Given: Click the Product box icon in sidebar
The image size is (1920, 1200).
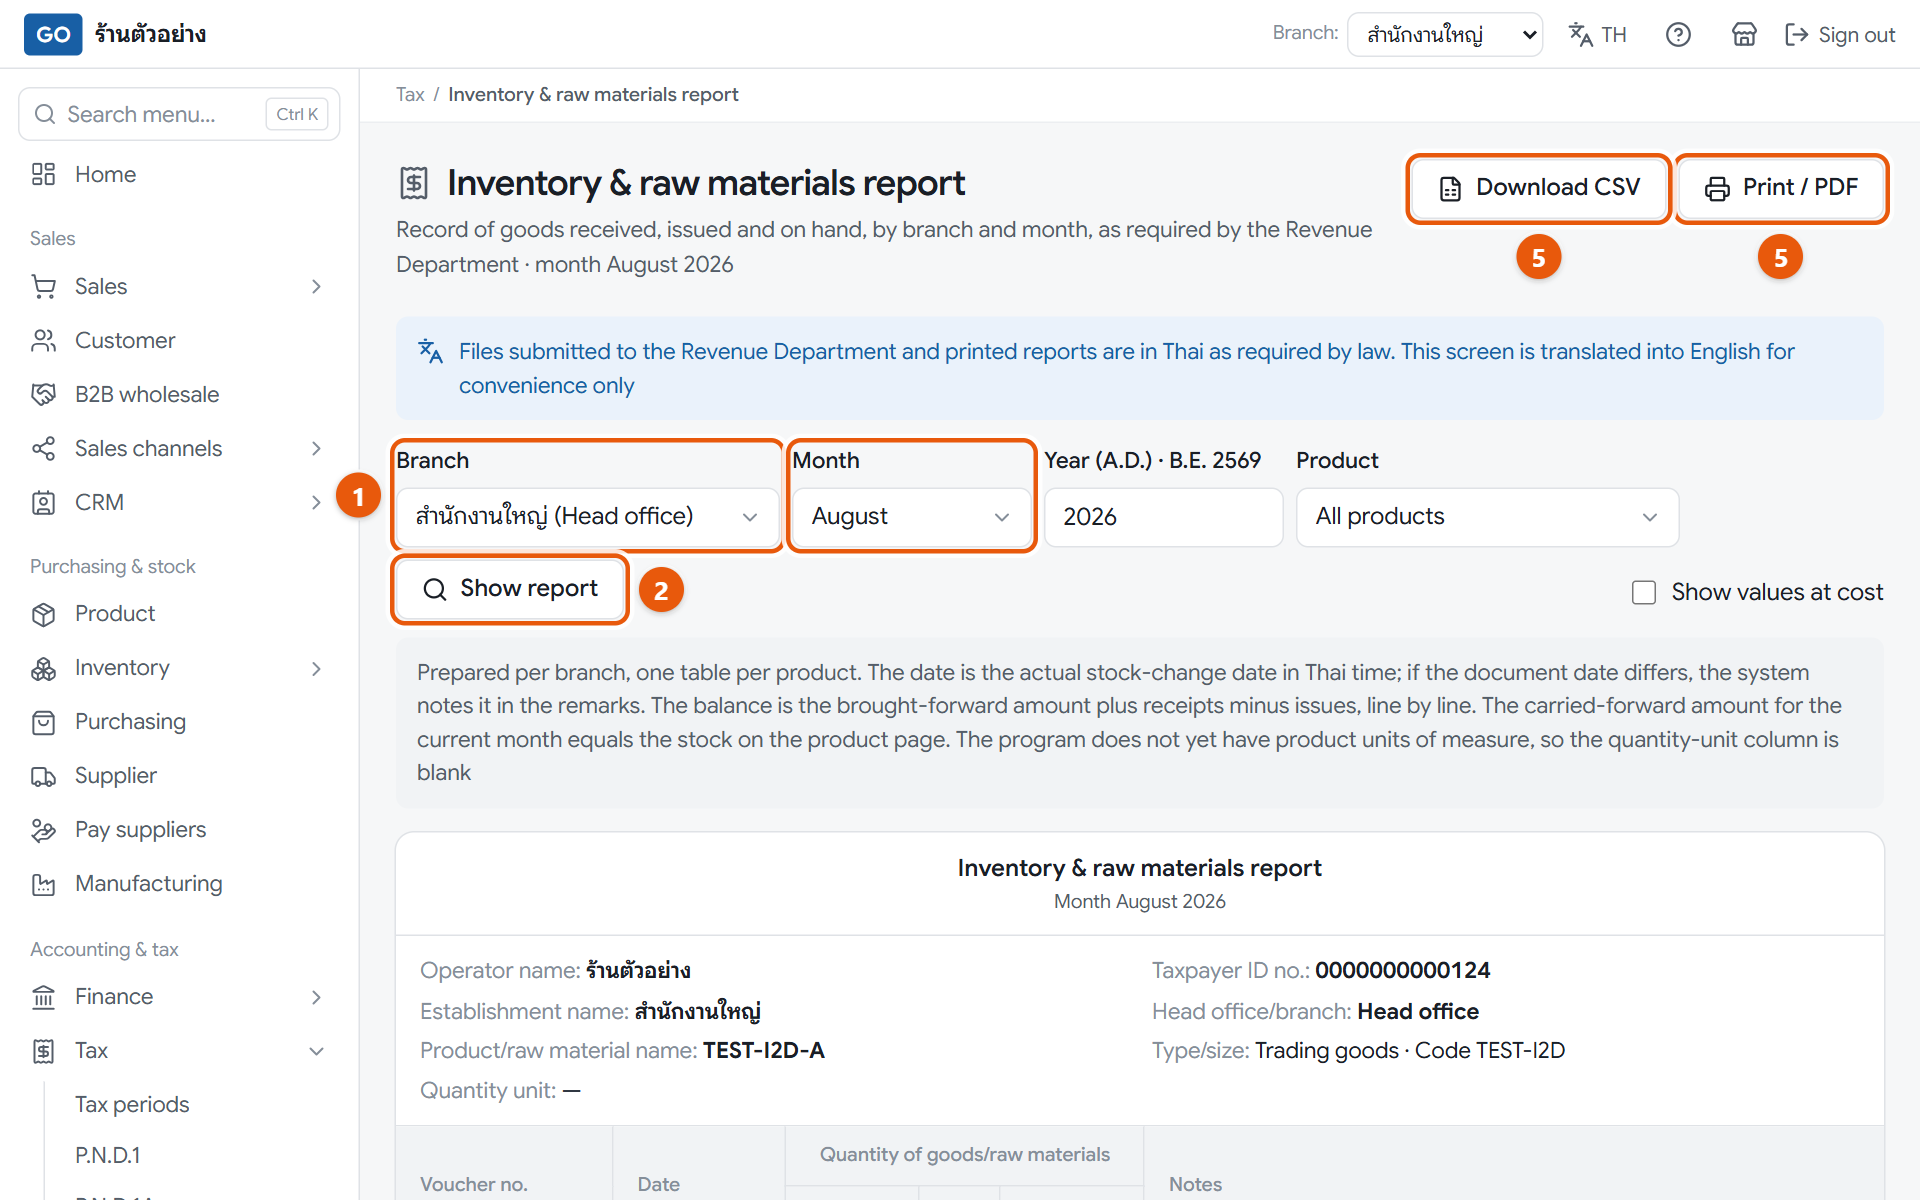Looking at the screenshot, I should click(x=43, y=614).
